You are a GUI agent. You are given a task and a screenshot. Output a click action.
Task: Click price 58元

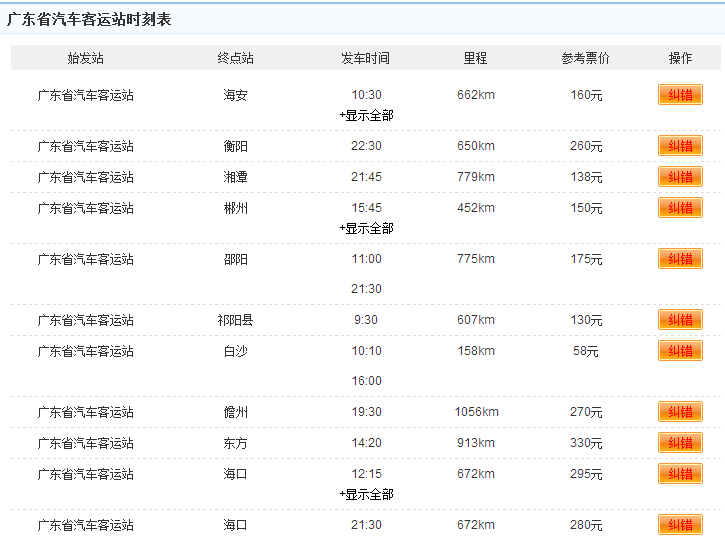tap(585, 351)
